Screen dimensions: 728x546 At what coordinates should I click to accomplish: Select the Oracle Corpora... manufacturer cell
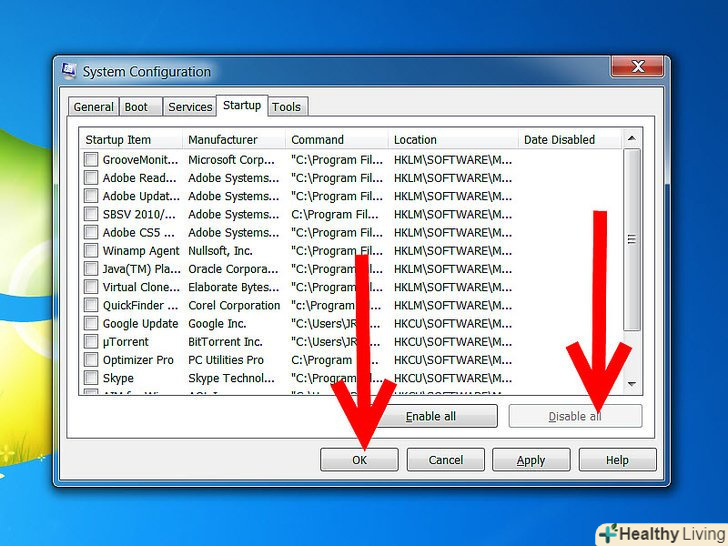[x=233, y=269]
